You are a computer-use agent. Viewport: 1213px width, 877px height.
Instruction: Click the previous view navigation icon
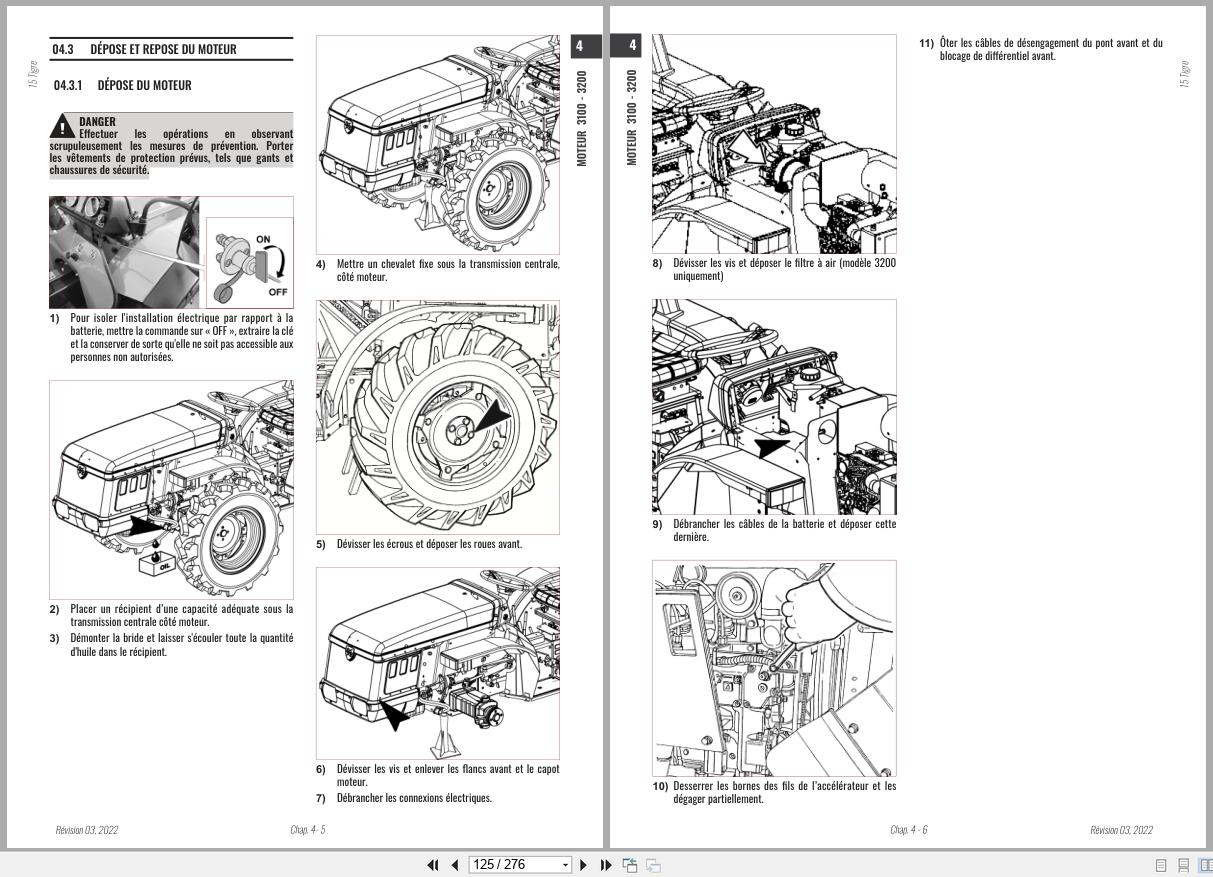(630, 865)
